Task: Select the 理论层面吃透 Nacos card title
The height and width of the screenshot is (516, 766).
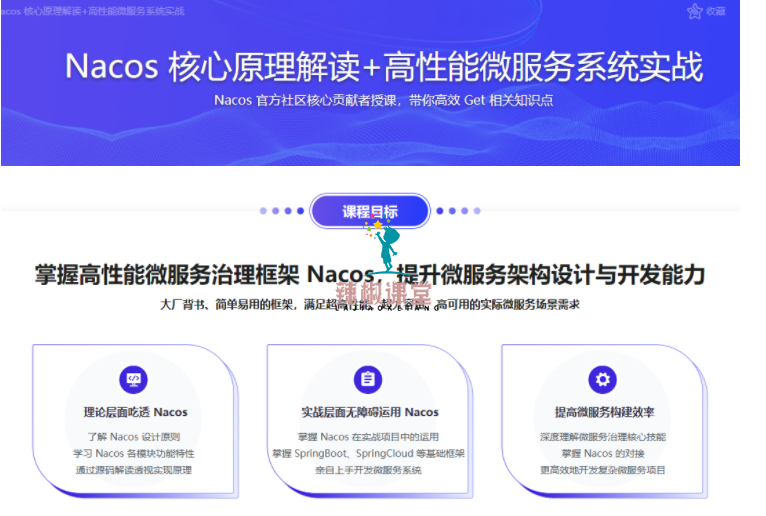Action: (135, 412)
